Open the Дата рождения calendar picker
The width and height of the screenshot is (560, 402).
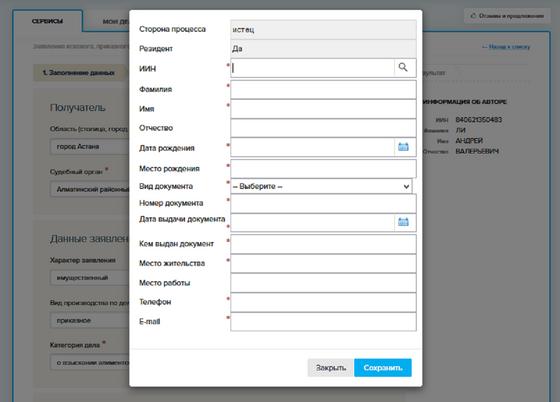click(x=403, y=147)
